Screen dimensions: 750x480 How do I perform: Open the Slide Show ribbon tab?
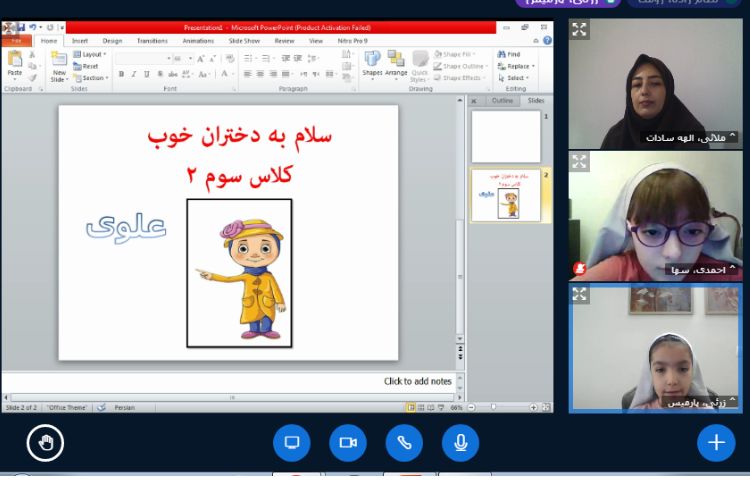(244, 41)
